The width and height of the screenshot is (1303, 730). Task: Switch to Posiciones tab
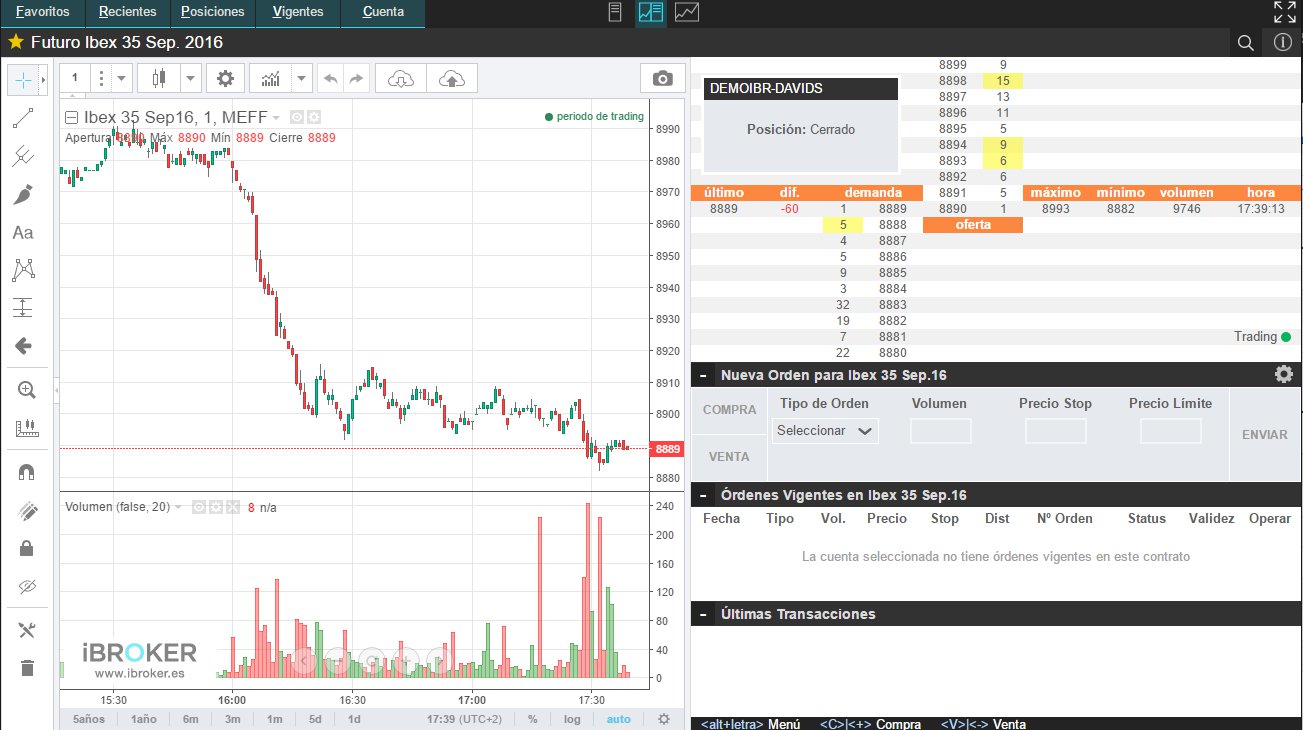pyautogui.click(x=213, y=12)
